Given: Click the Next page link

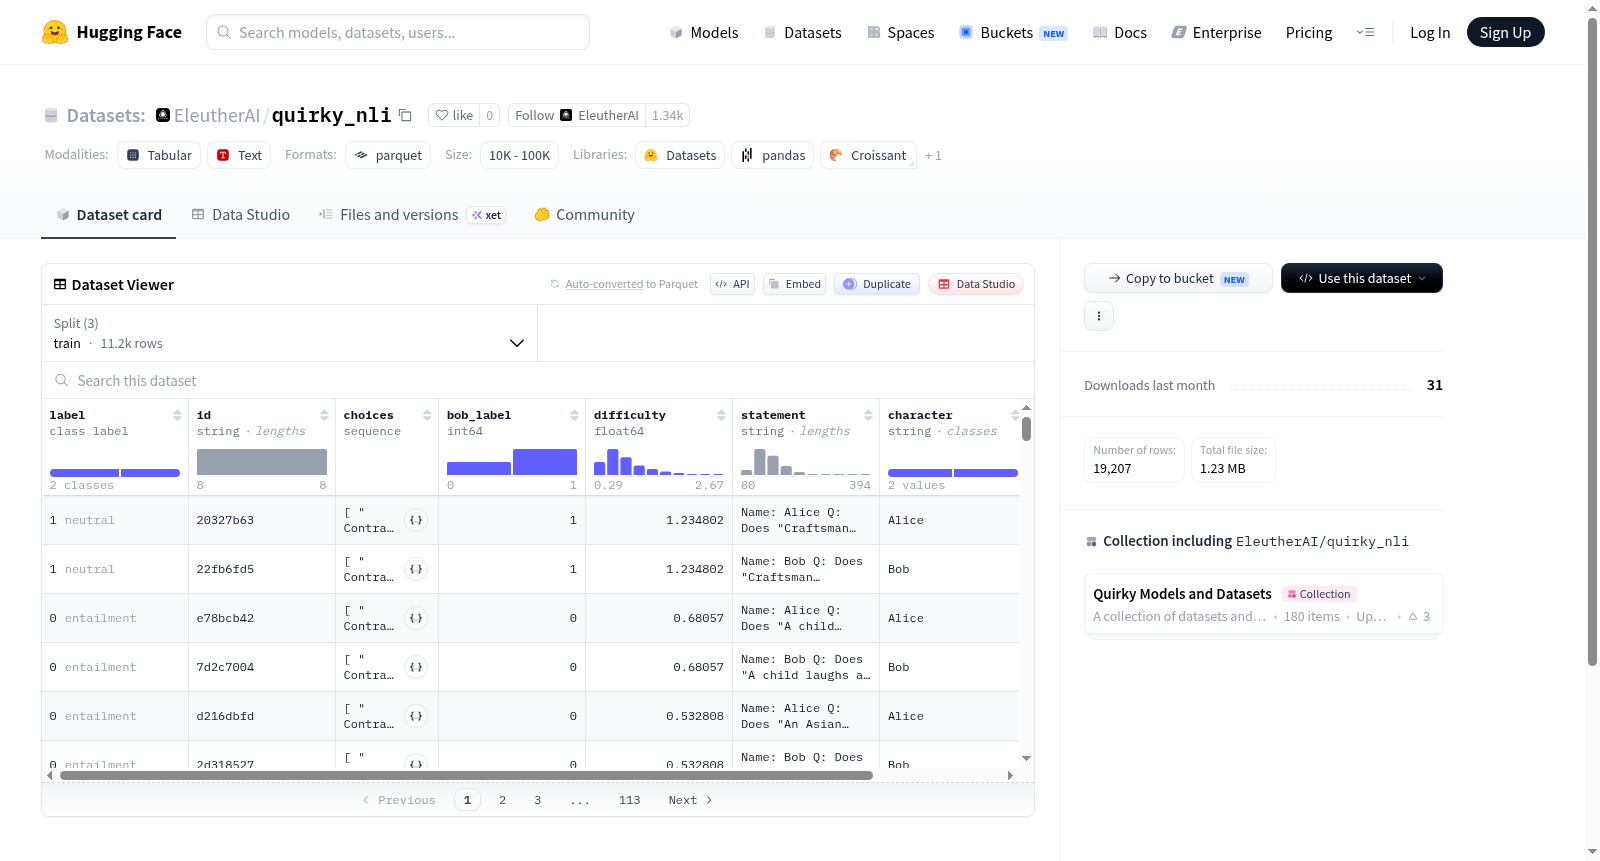Looking at the screenshot, I should pos(690,800).
